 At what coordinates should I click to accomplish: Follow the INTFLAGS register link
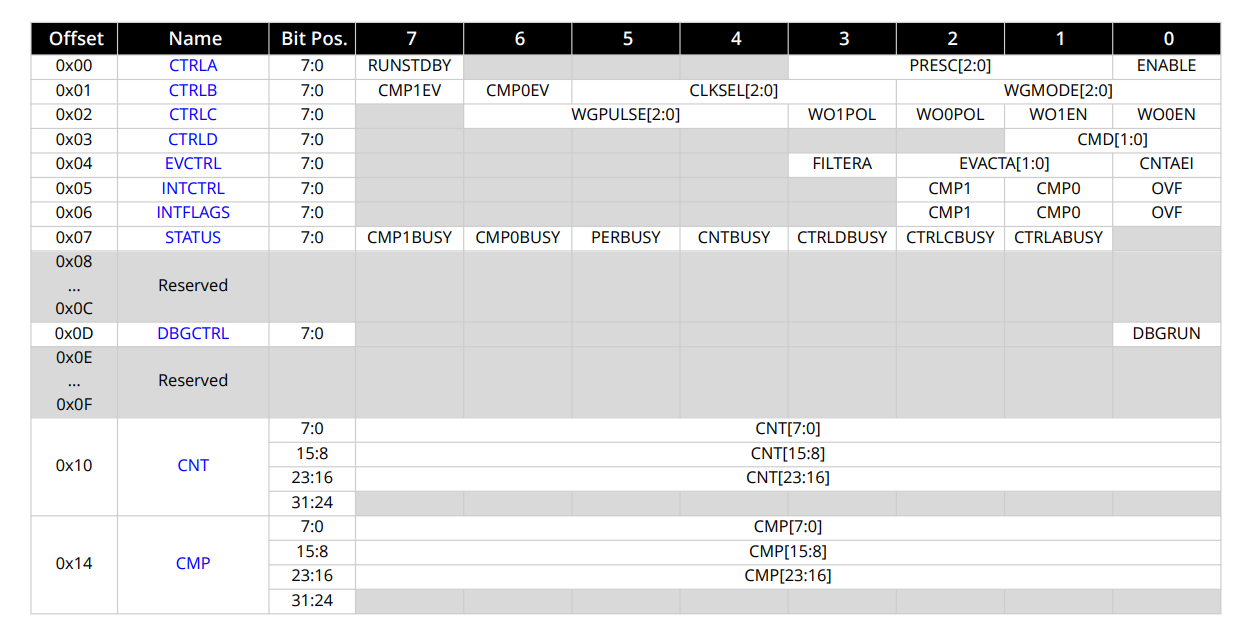pyautogui.click(x=193, y=212)
